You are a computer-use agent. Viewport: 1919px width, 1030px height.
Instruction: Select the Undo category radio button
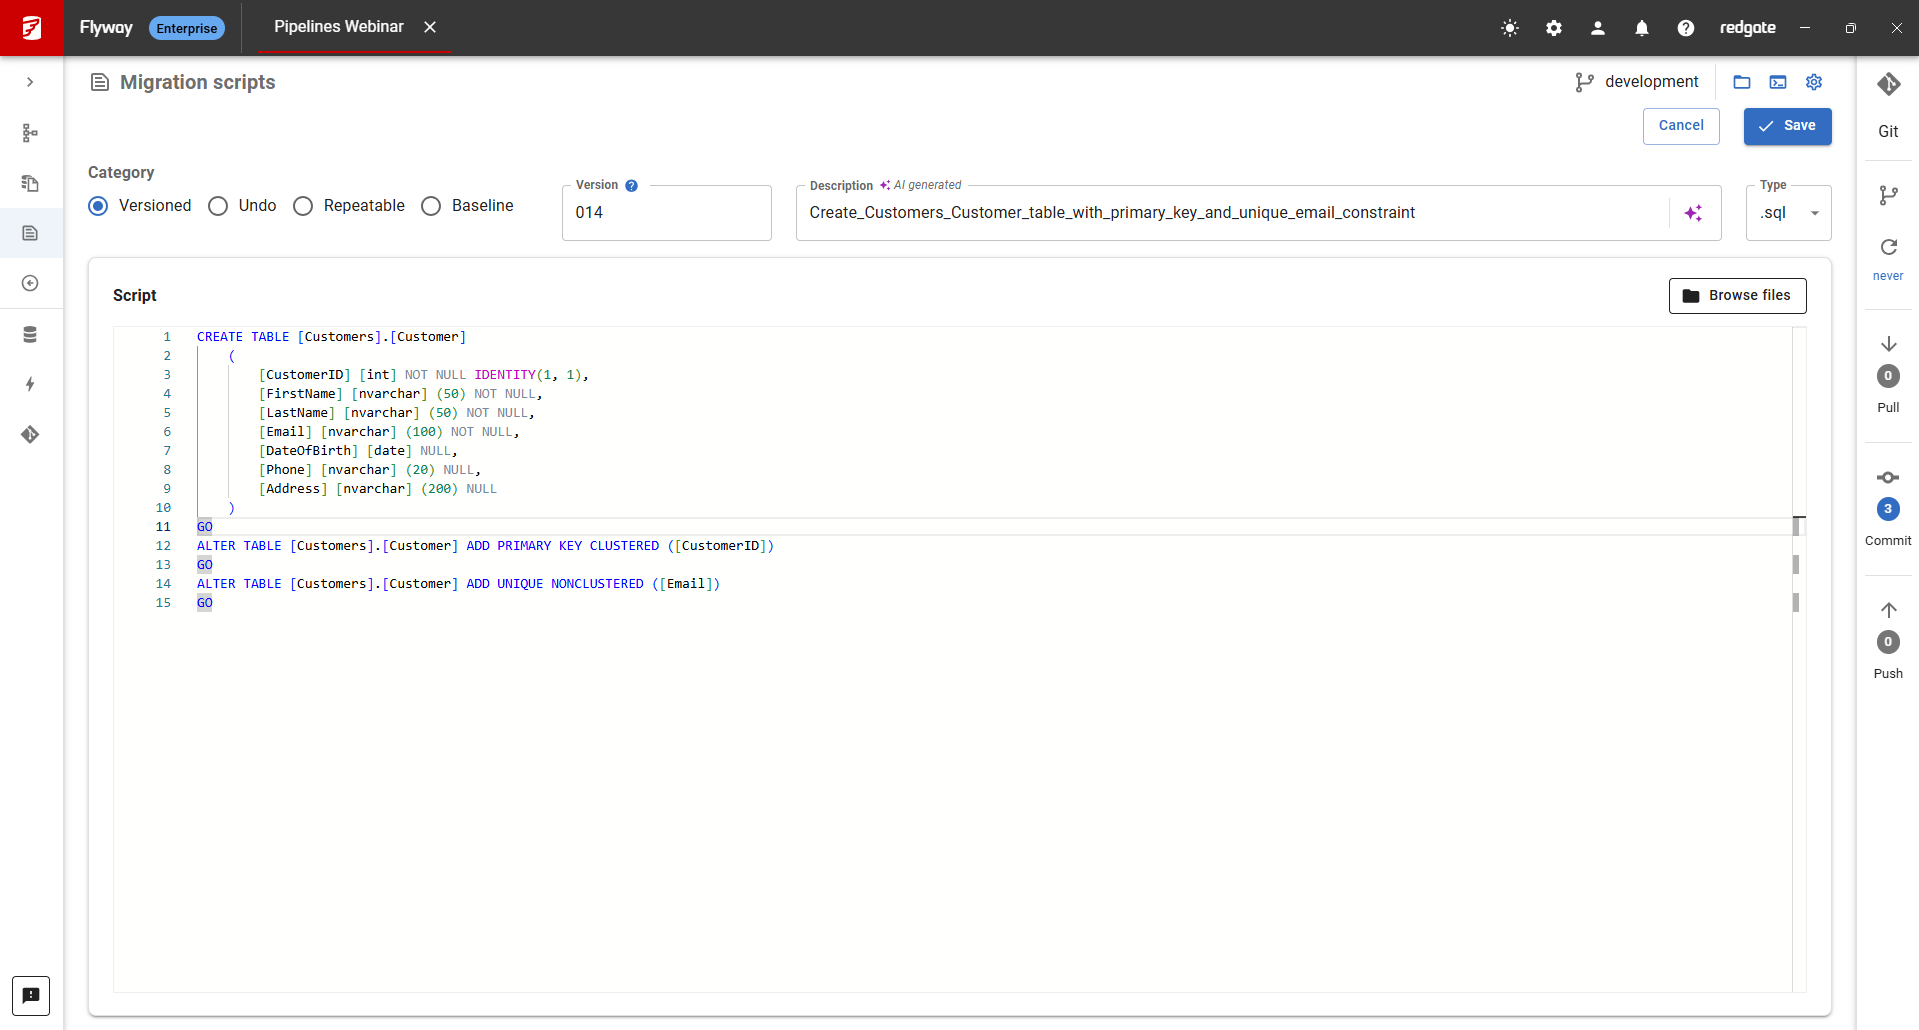pyautogui.click(x=218, y=206)
